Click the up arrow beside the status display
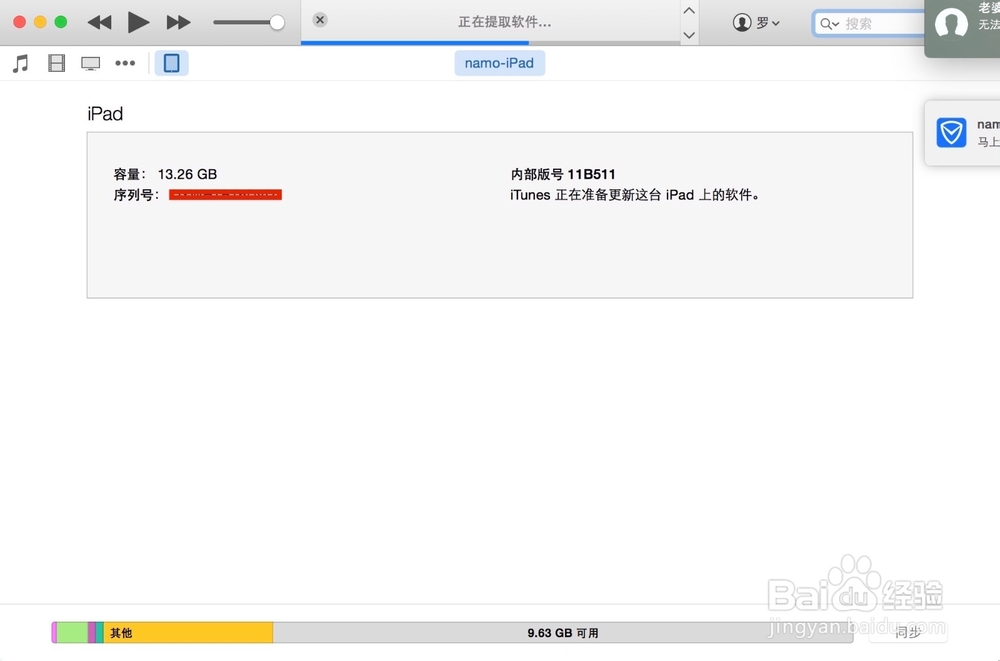The height and width of the screenshot is (661, 1000). 689,12
